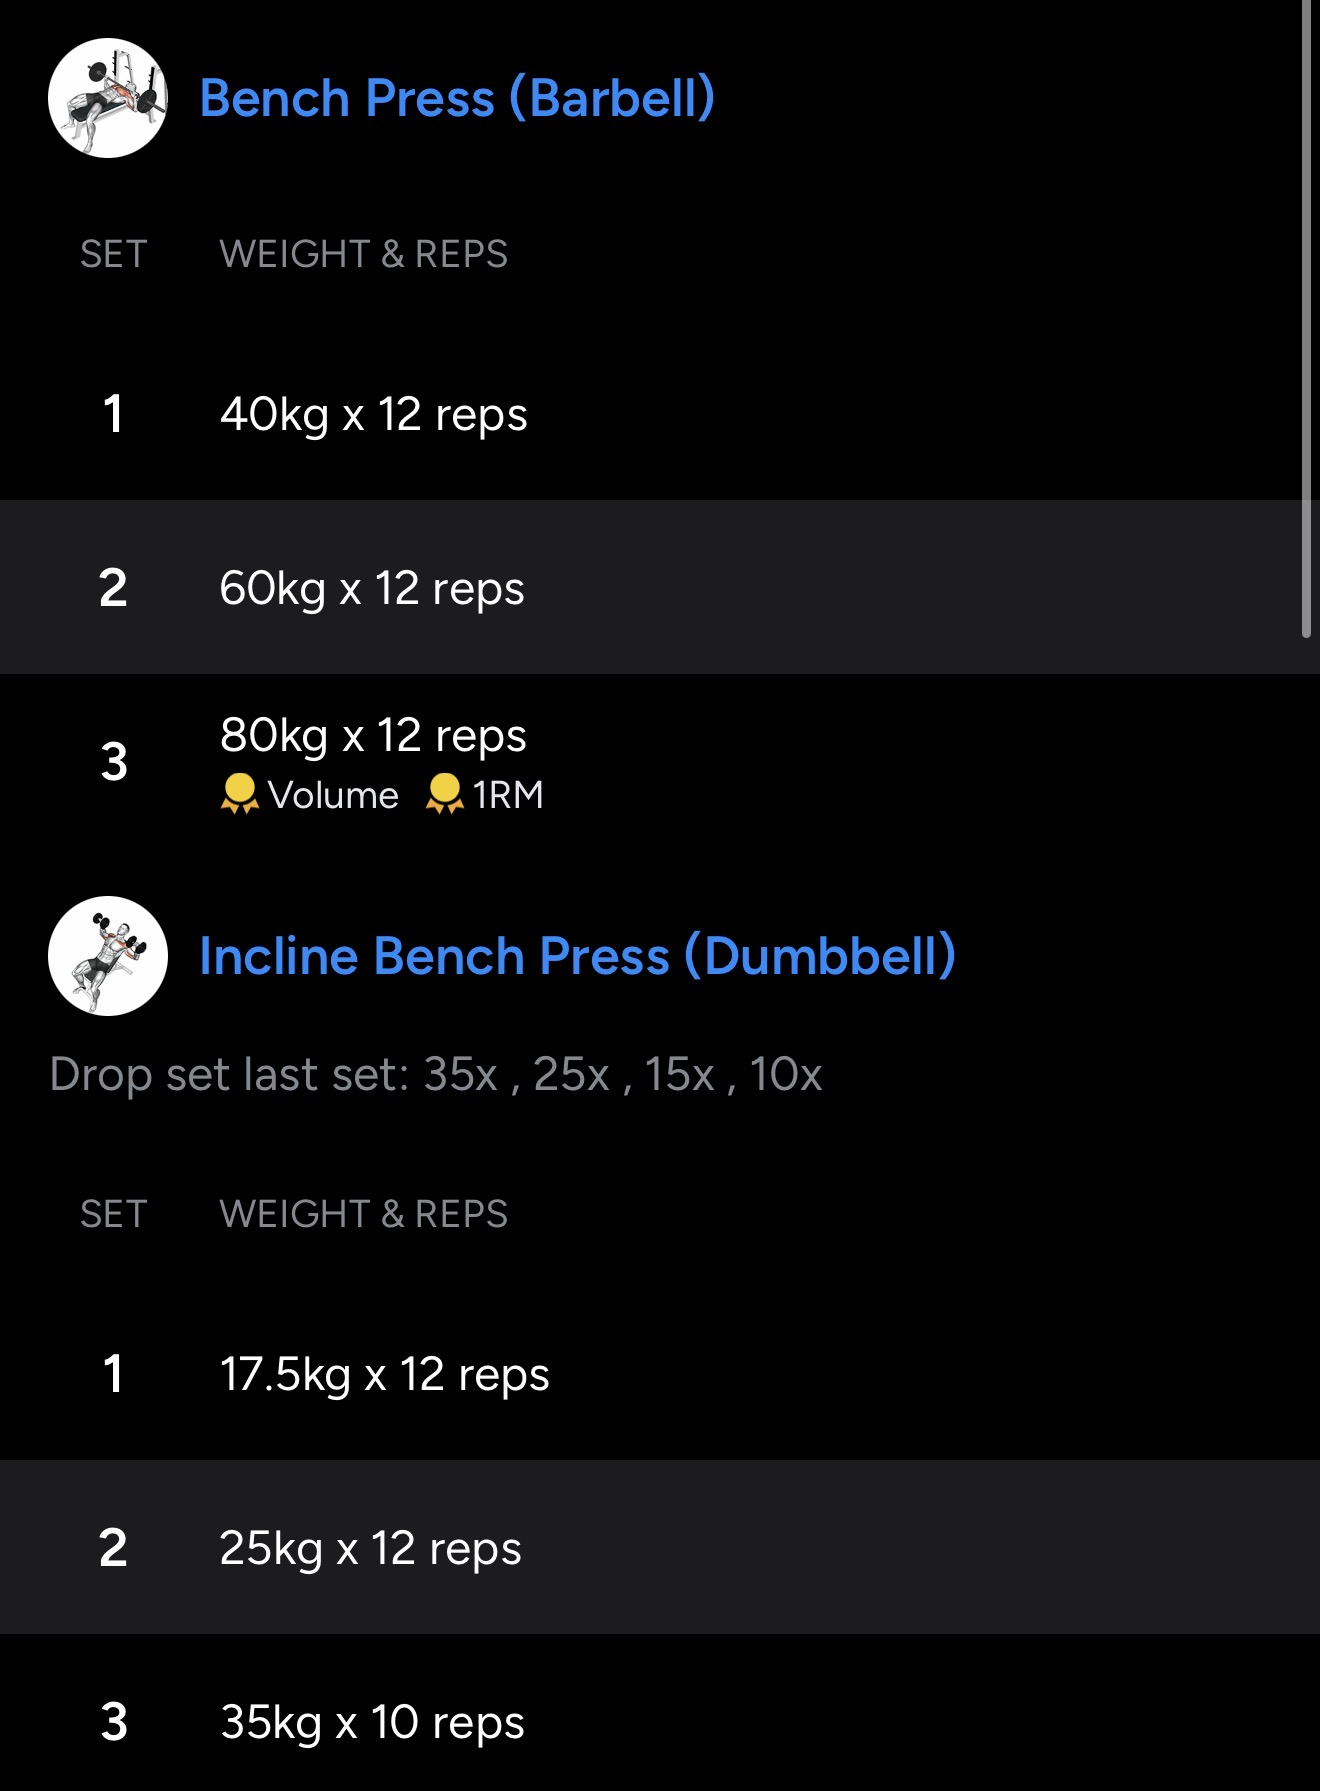Tap the 80kg x 12 reps set

pyautogui.click(x=373, y=735)
